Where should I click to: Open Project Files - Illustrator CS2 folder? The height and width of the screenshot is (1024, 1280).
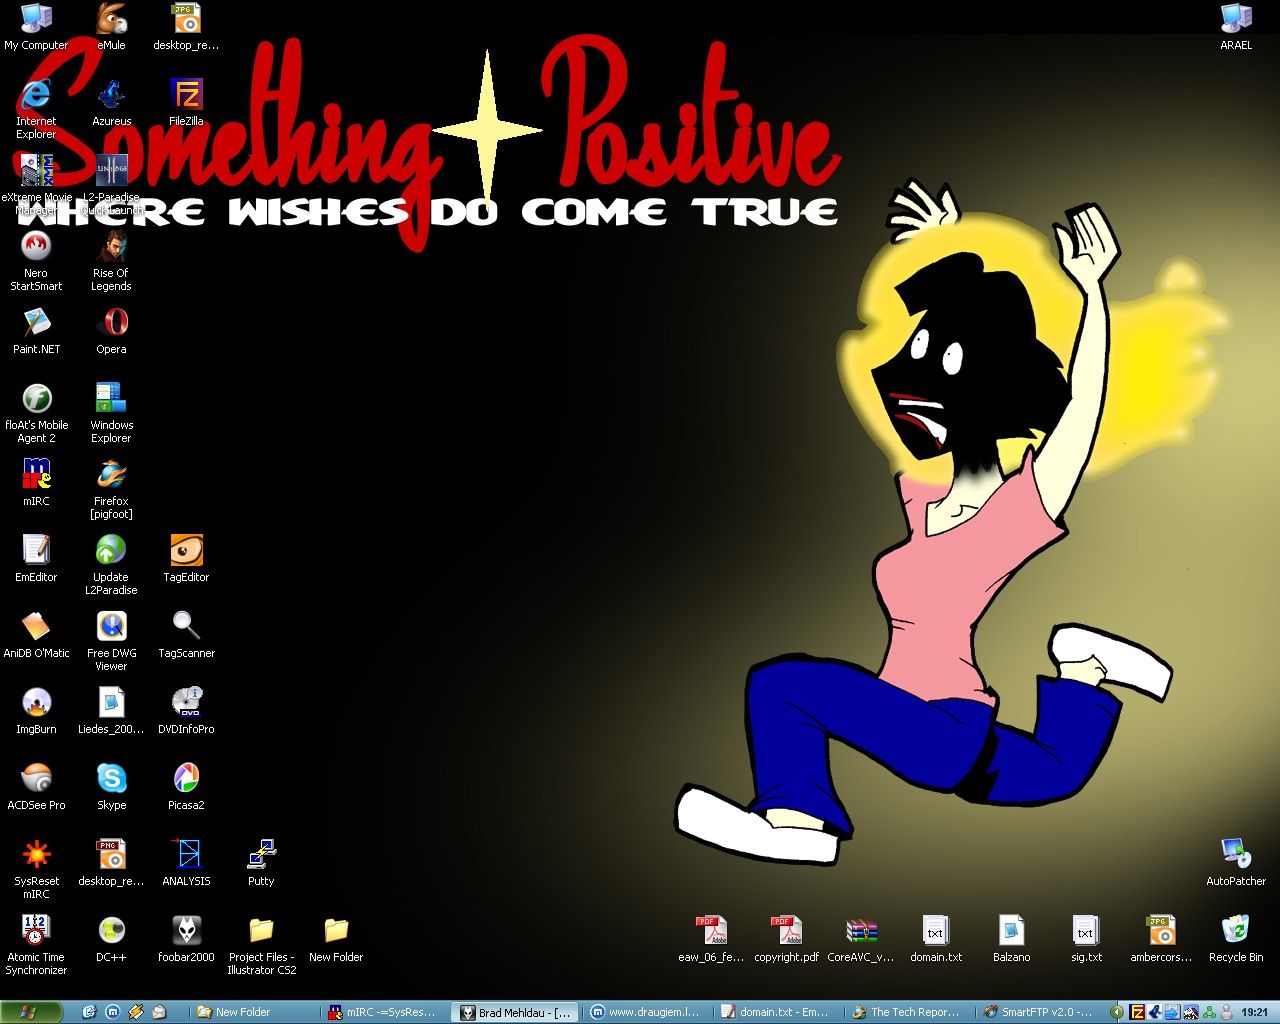(261, 944)
